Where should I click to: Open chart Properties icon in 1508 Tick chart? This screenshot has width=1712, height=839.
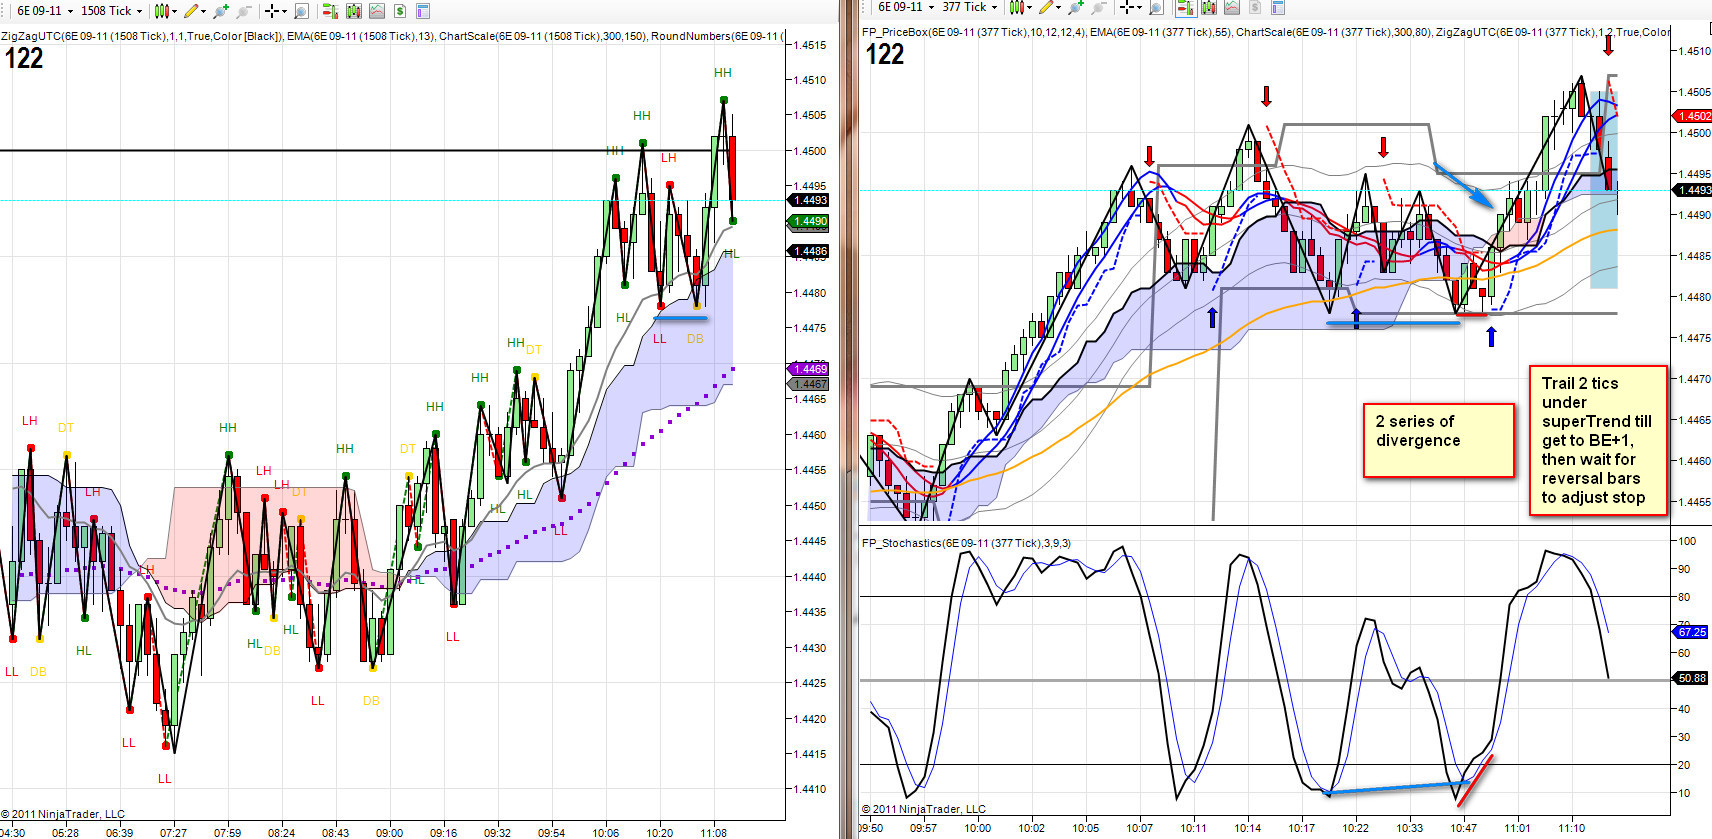click(x=422, y=11)
